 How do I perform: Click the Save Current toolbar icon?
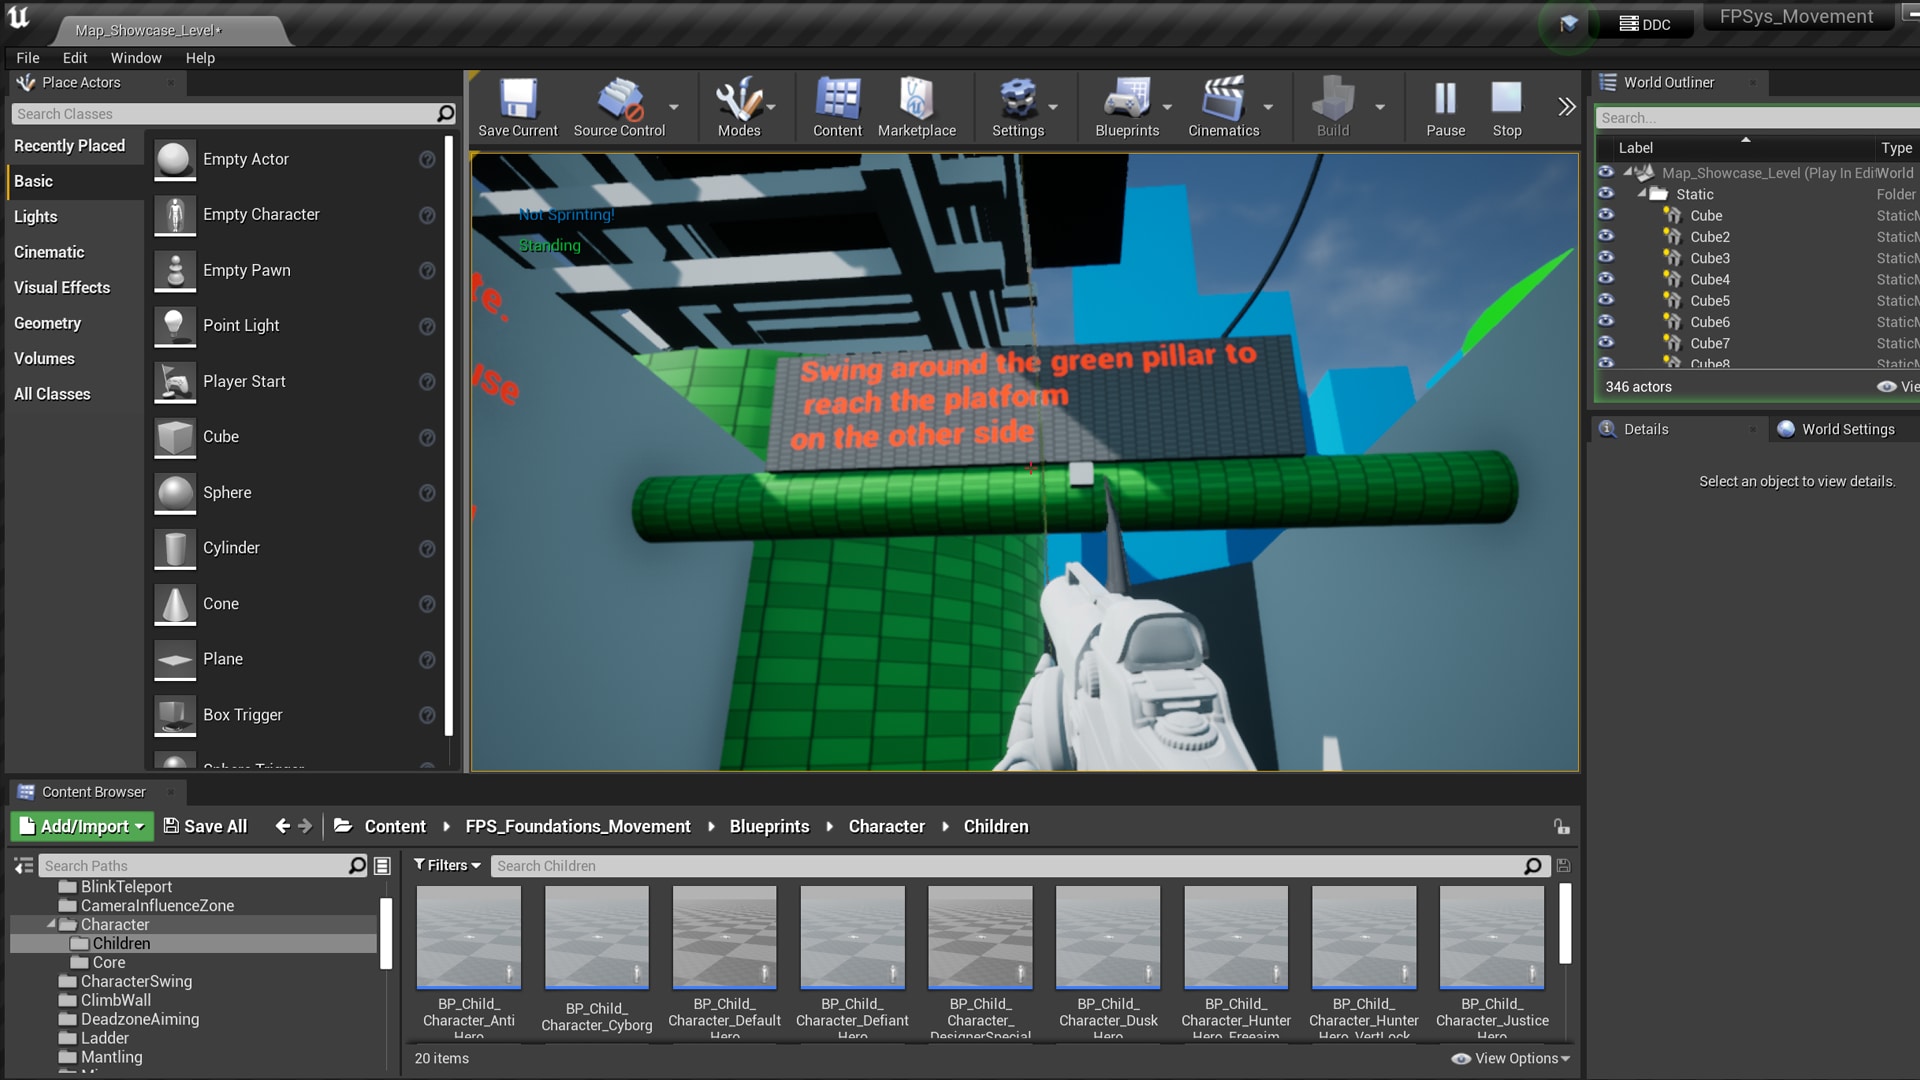(x=518, y=99)
